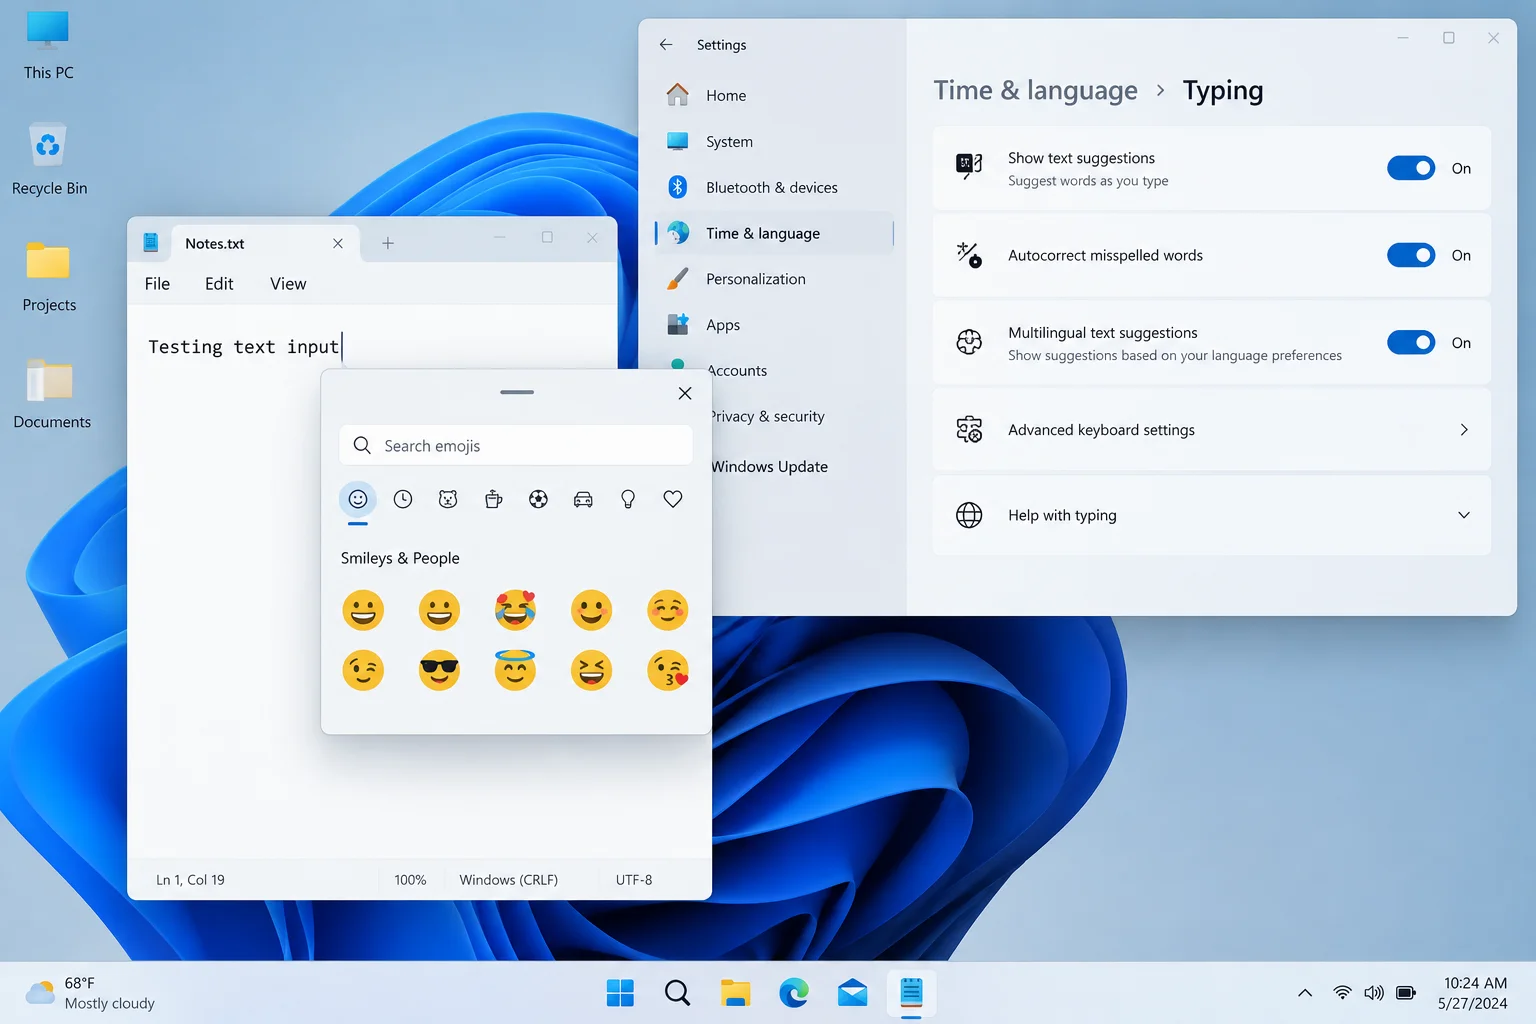Open the Recycle Bin desktop icon
Image resolution: width=1536 pixels, height=1024 pixels.
click(x=49, y=160)
